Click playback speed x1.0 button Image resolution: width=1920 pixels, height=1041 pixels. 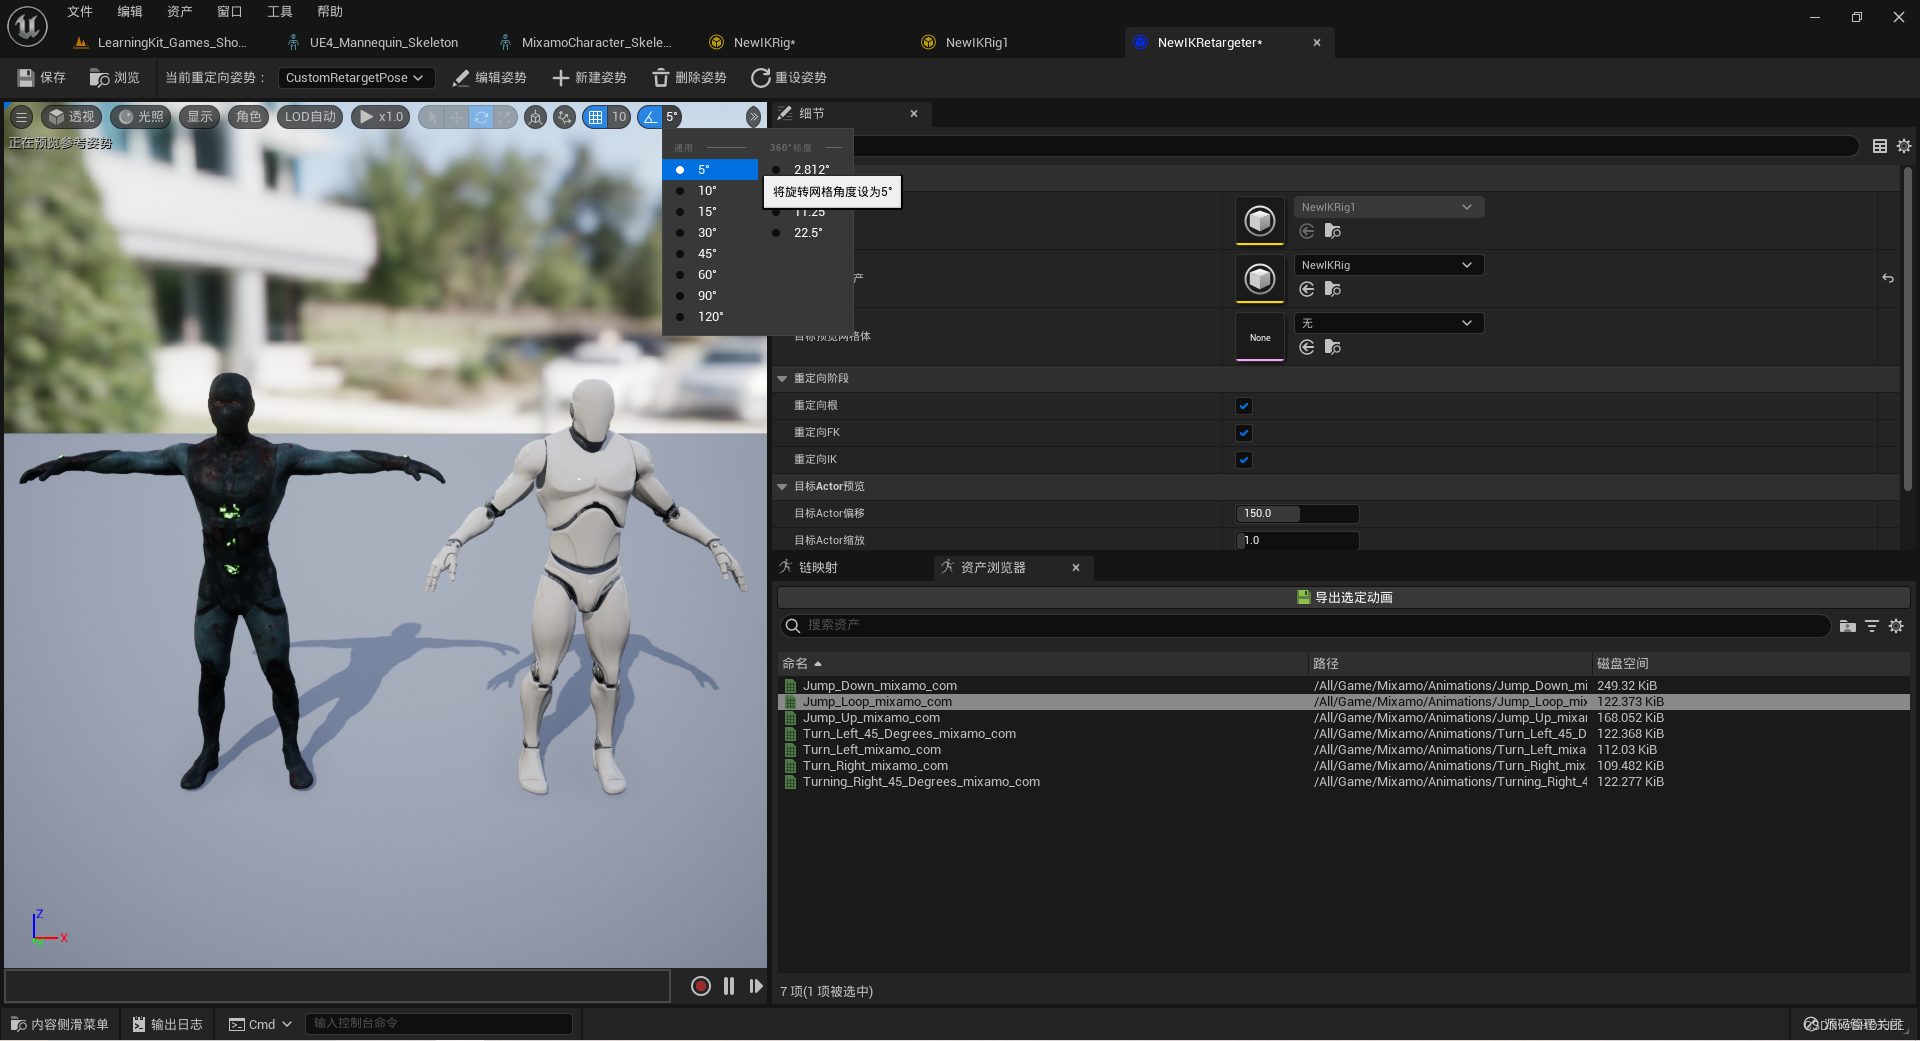pos(381,117)
